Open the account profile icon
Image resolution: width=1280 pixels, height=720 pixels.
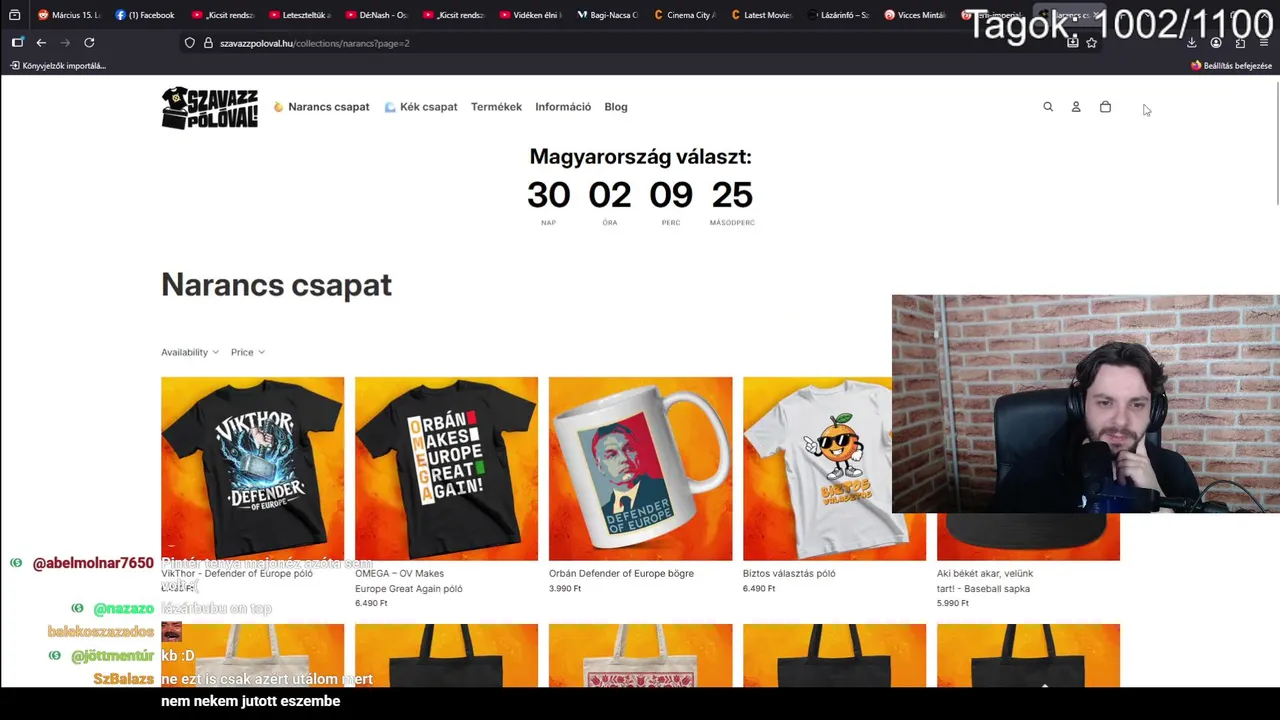click(1076, 107)
